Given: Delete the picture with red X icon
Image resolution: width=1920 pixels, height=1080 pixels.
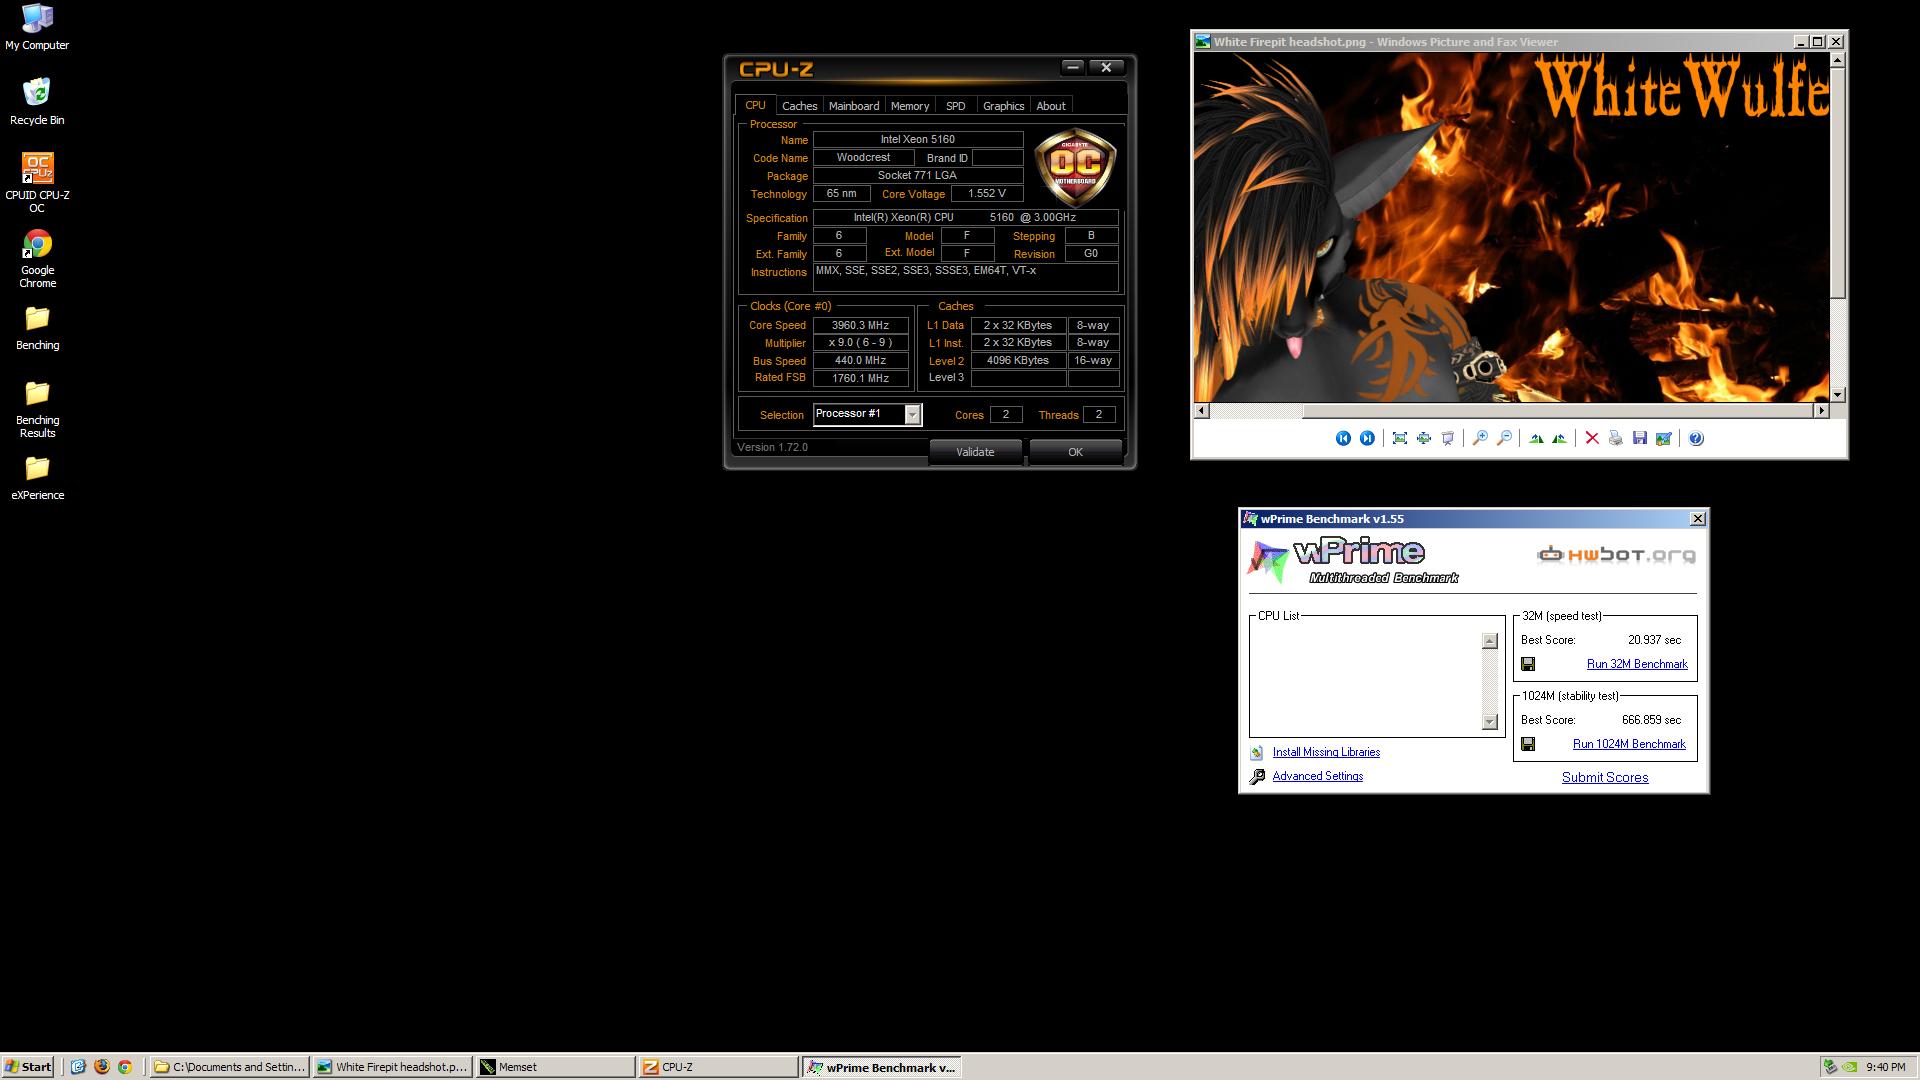Looking at the screenshot, I should (1592, 438).
